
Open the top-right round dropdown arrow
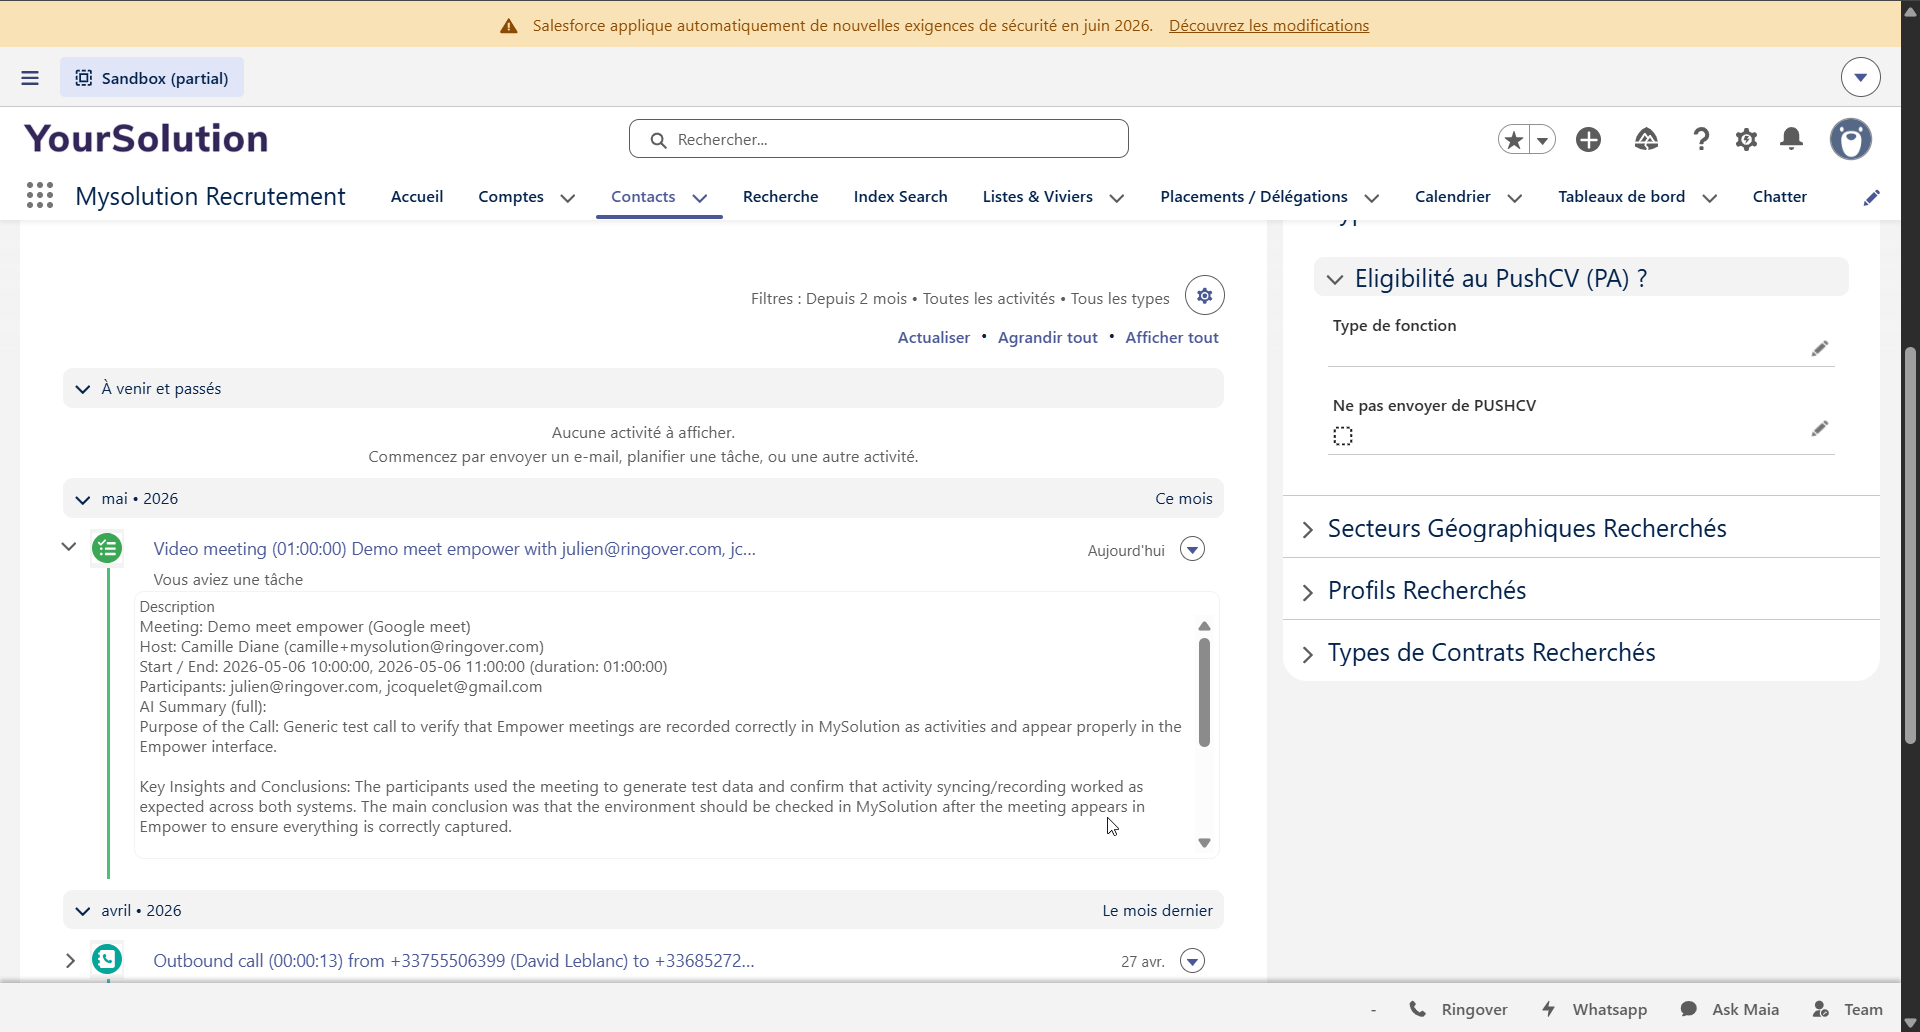[x=1860, y=77]
